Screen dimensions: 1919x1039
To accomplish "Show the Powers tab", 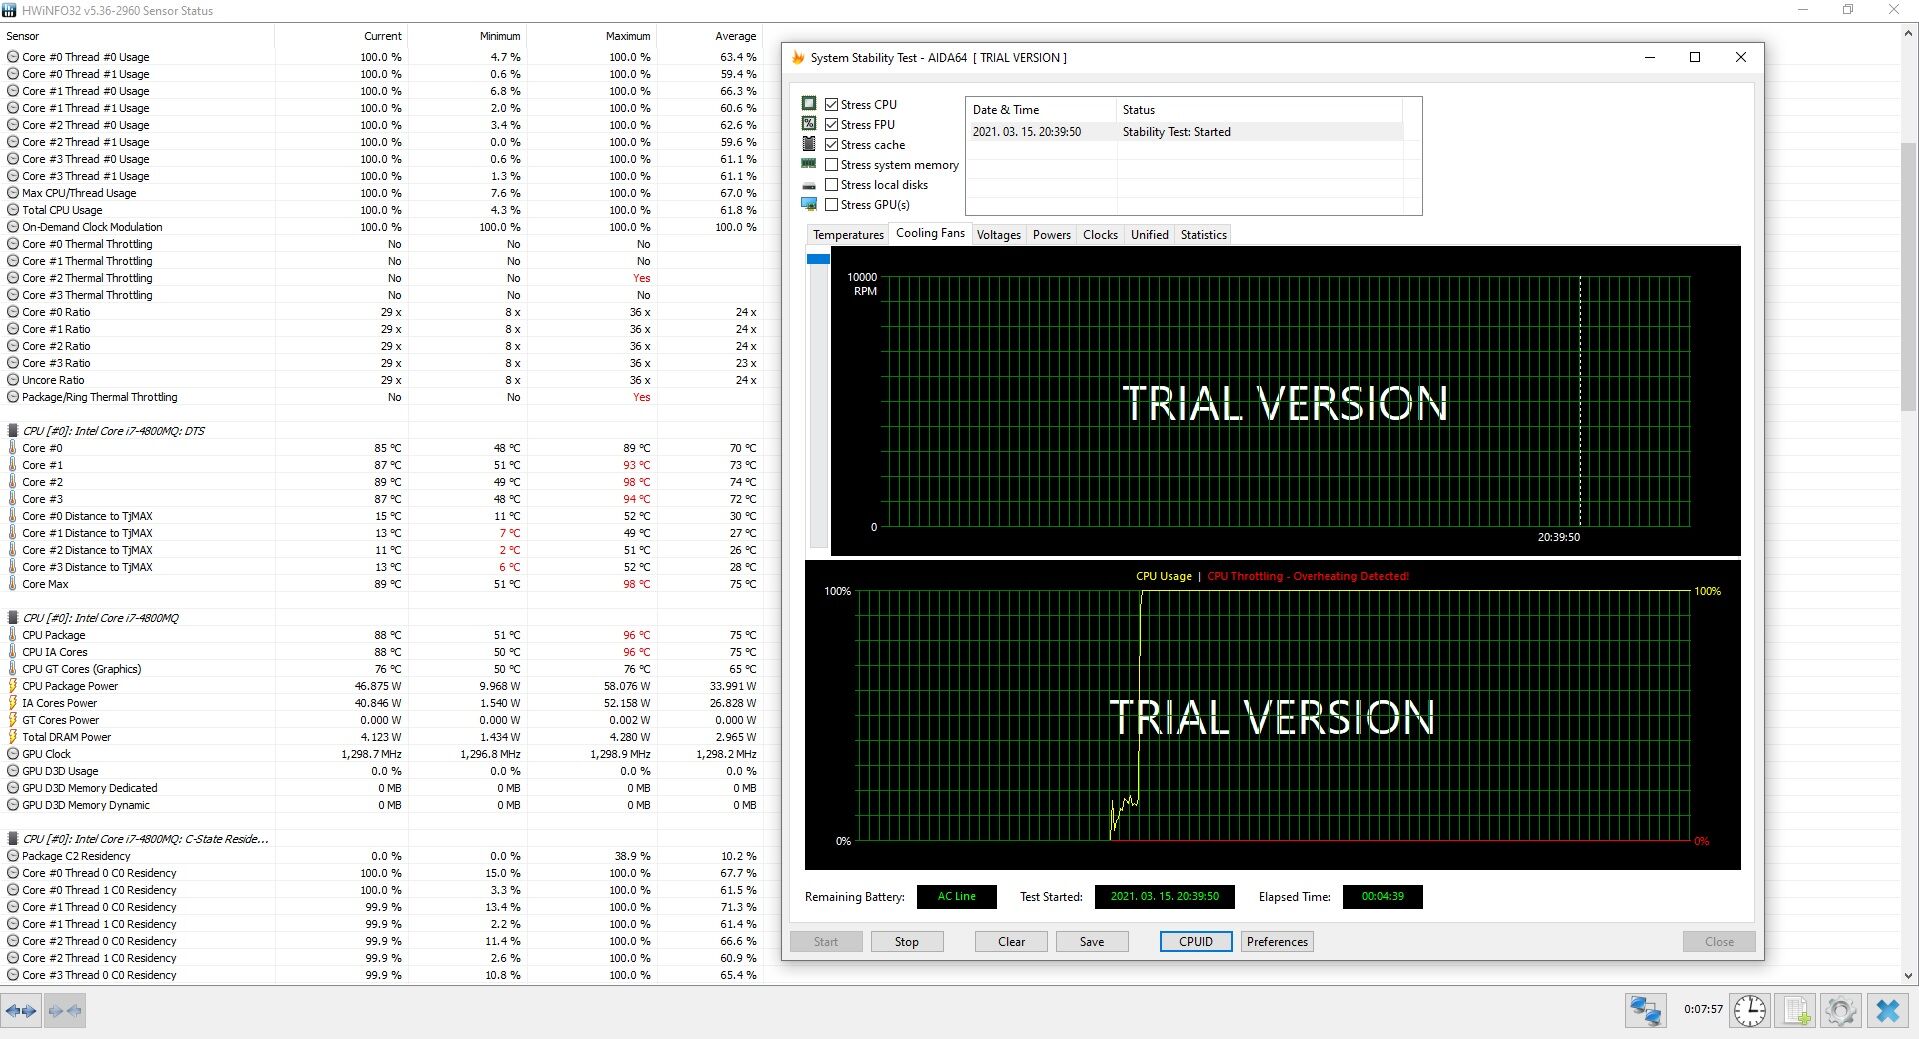I will (x=1051, y=235).
